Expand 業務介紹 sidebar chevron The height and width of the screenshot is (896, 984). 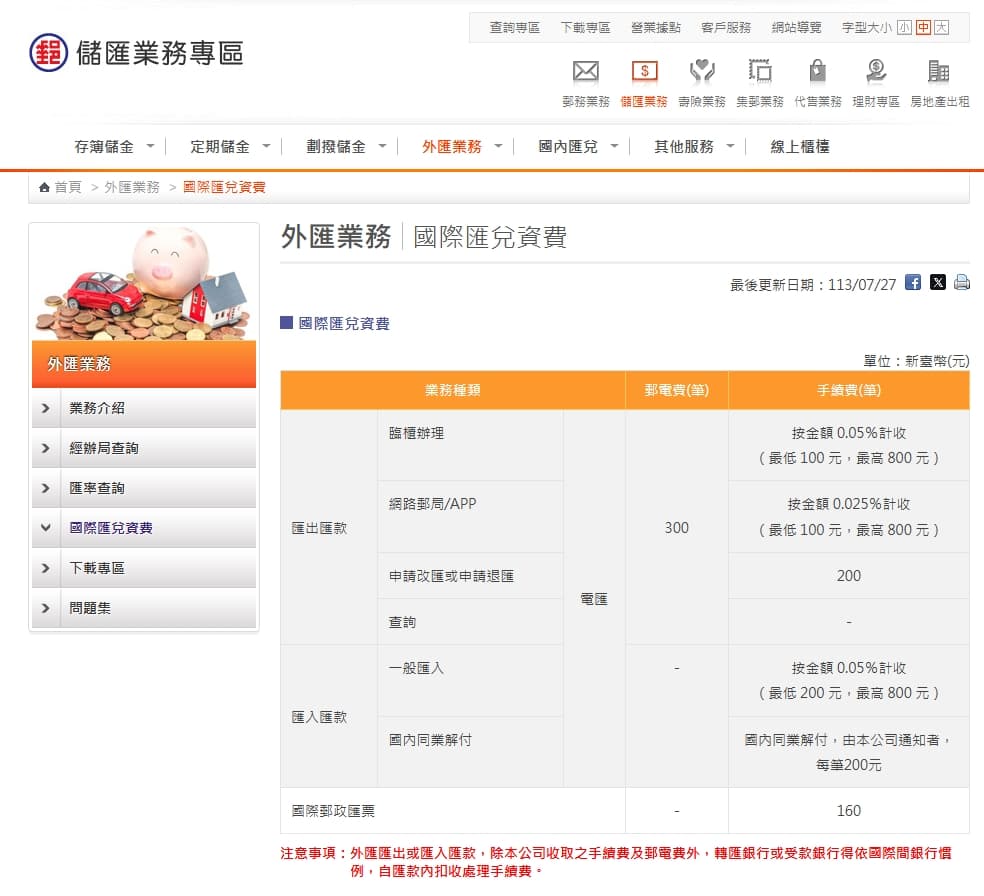[x=45, y=408]
